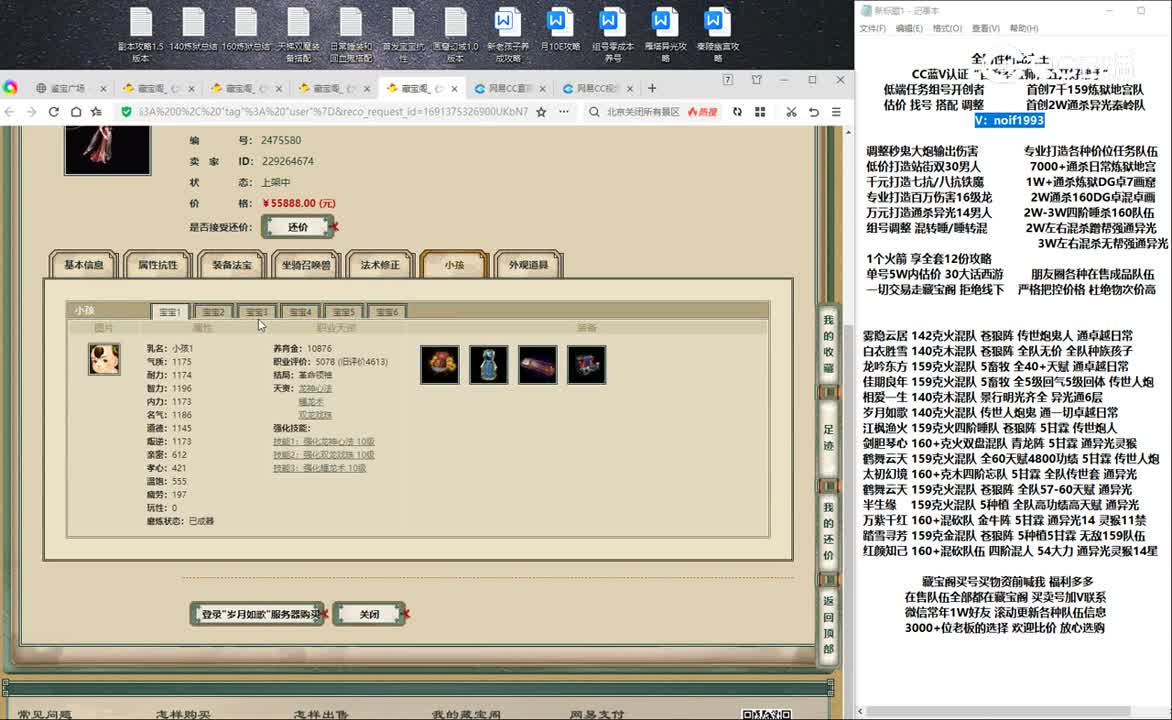Image resolution: width=1172 pixels, height=720 pixels.
Task: Switch to the 外观道具 tab
Action: 528,265
